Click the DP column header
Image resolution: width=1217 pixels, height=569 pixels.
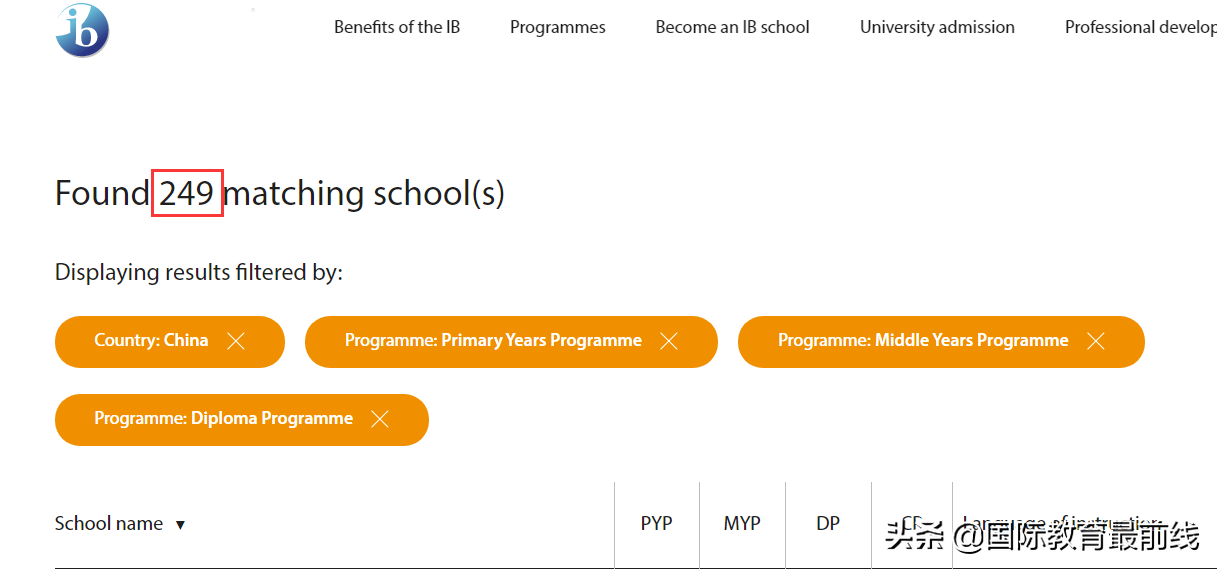click(x=828, y=523)
